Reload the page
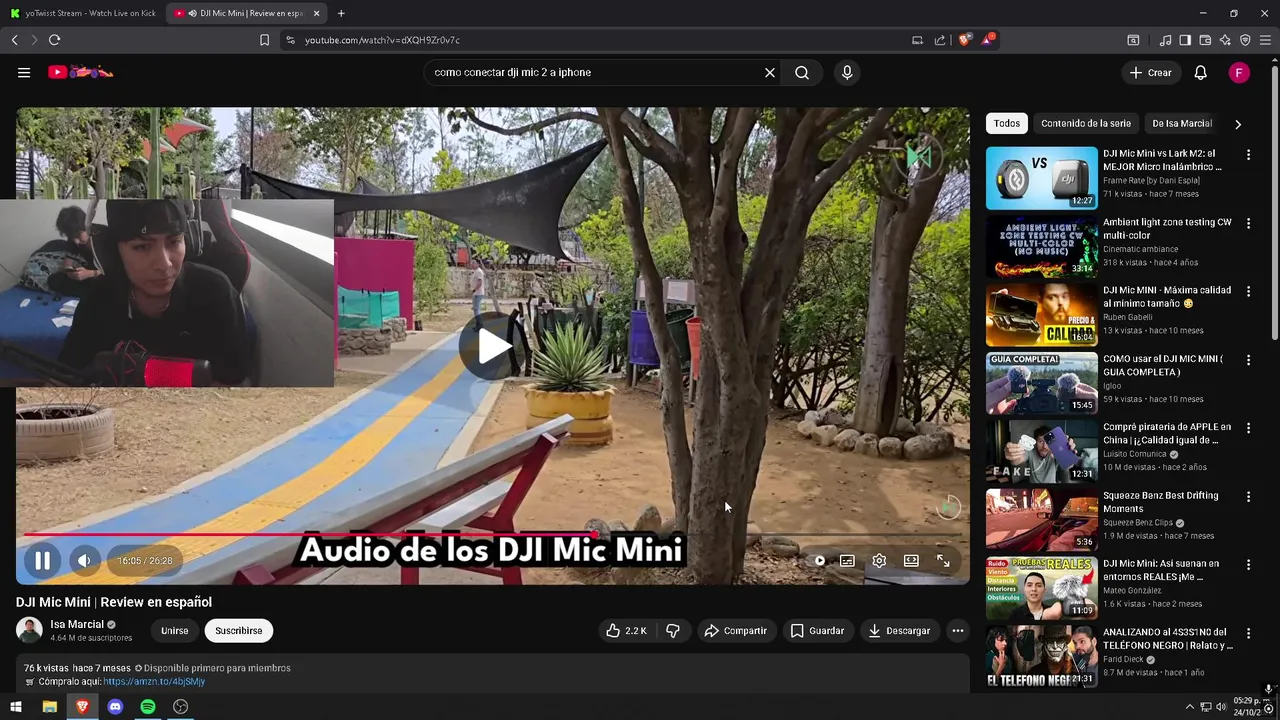The width and height of the screenshot is (1280, 720). coord(54,40)
